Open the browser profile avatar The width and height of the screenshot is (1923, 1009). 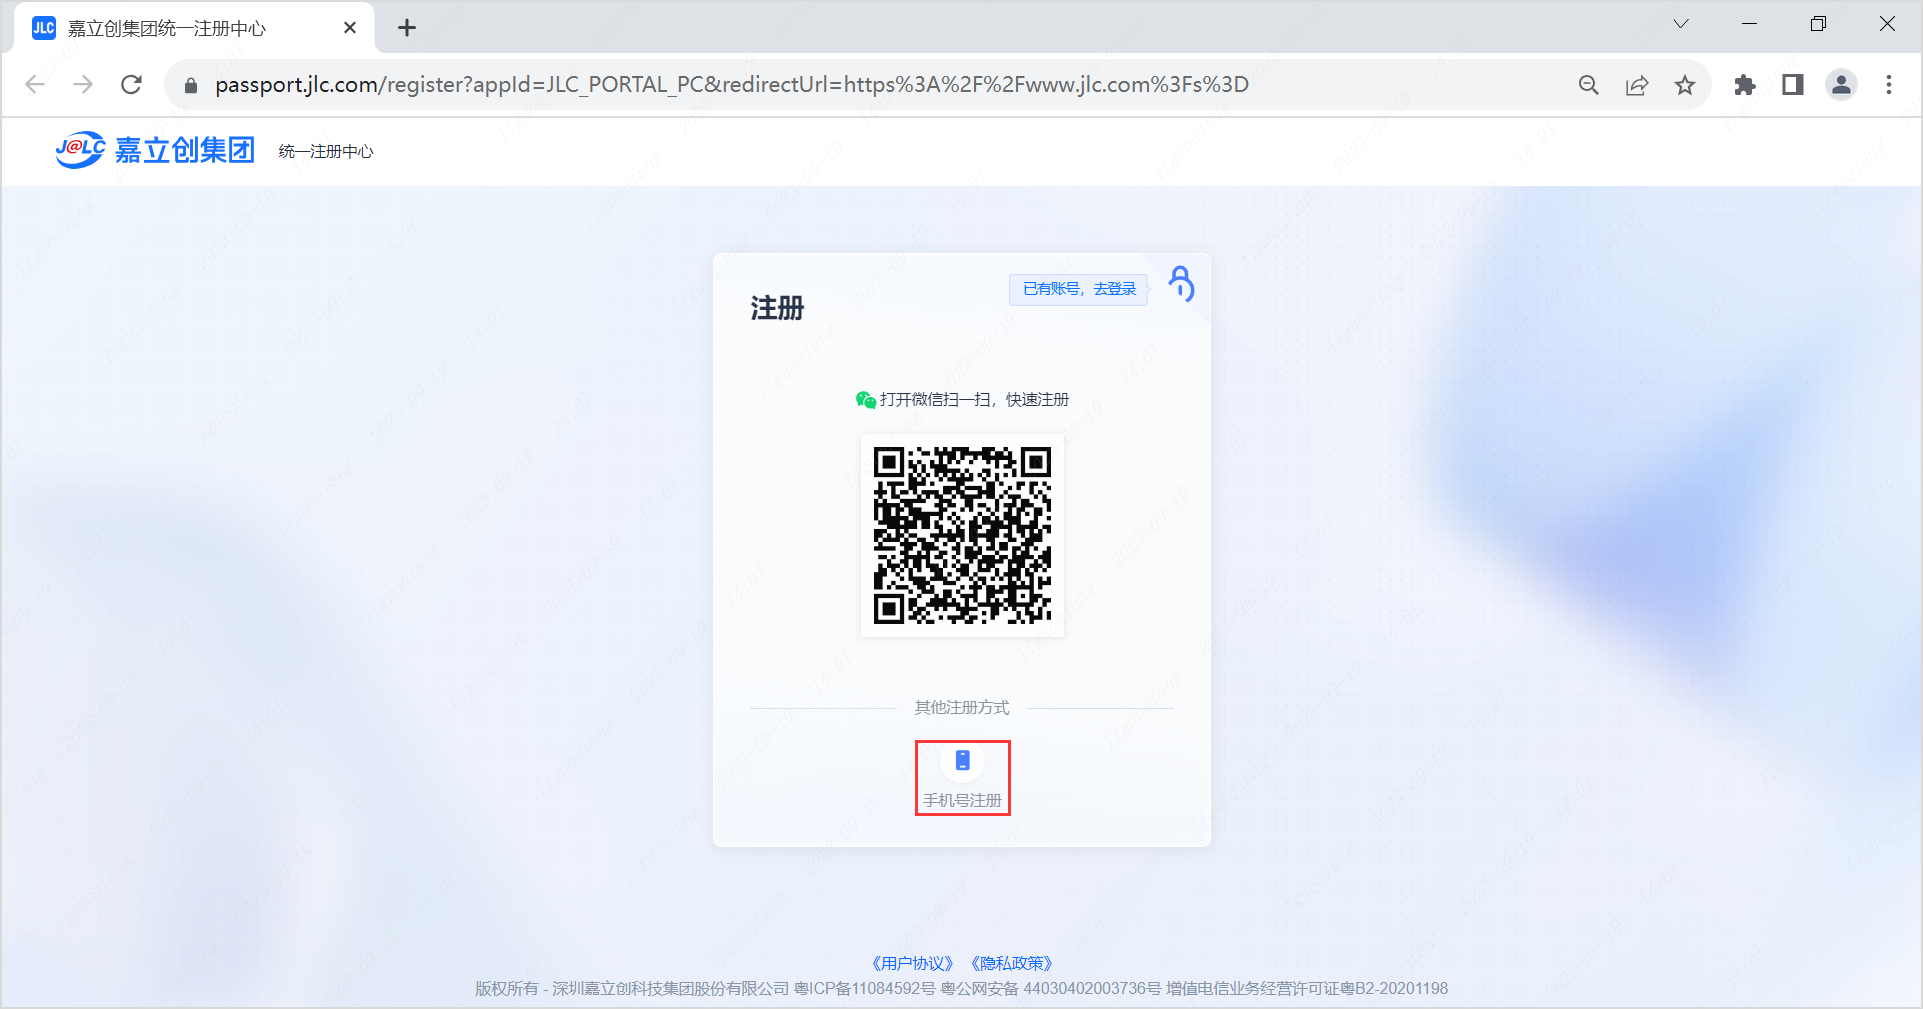tap(1841, 85)
